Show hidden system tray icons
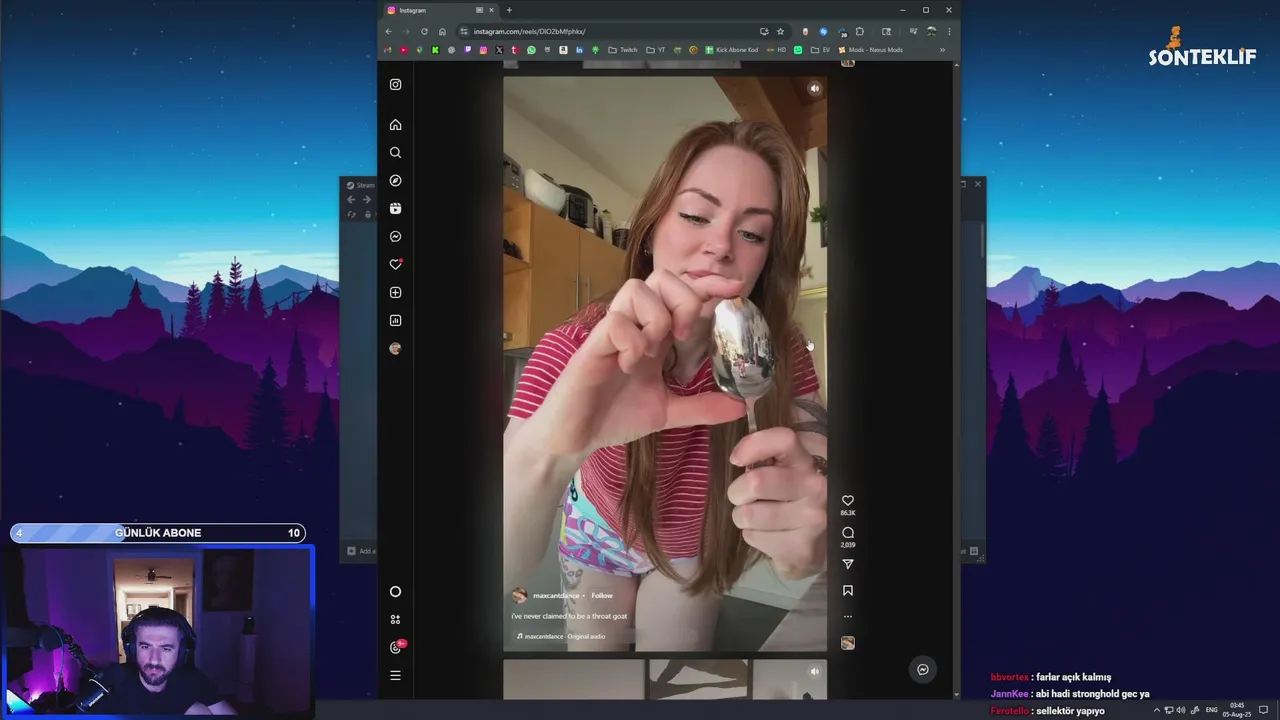Viewport: 1280px width, 720px height. coord(1157,710)
